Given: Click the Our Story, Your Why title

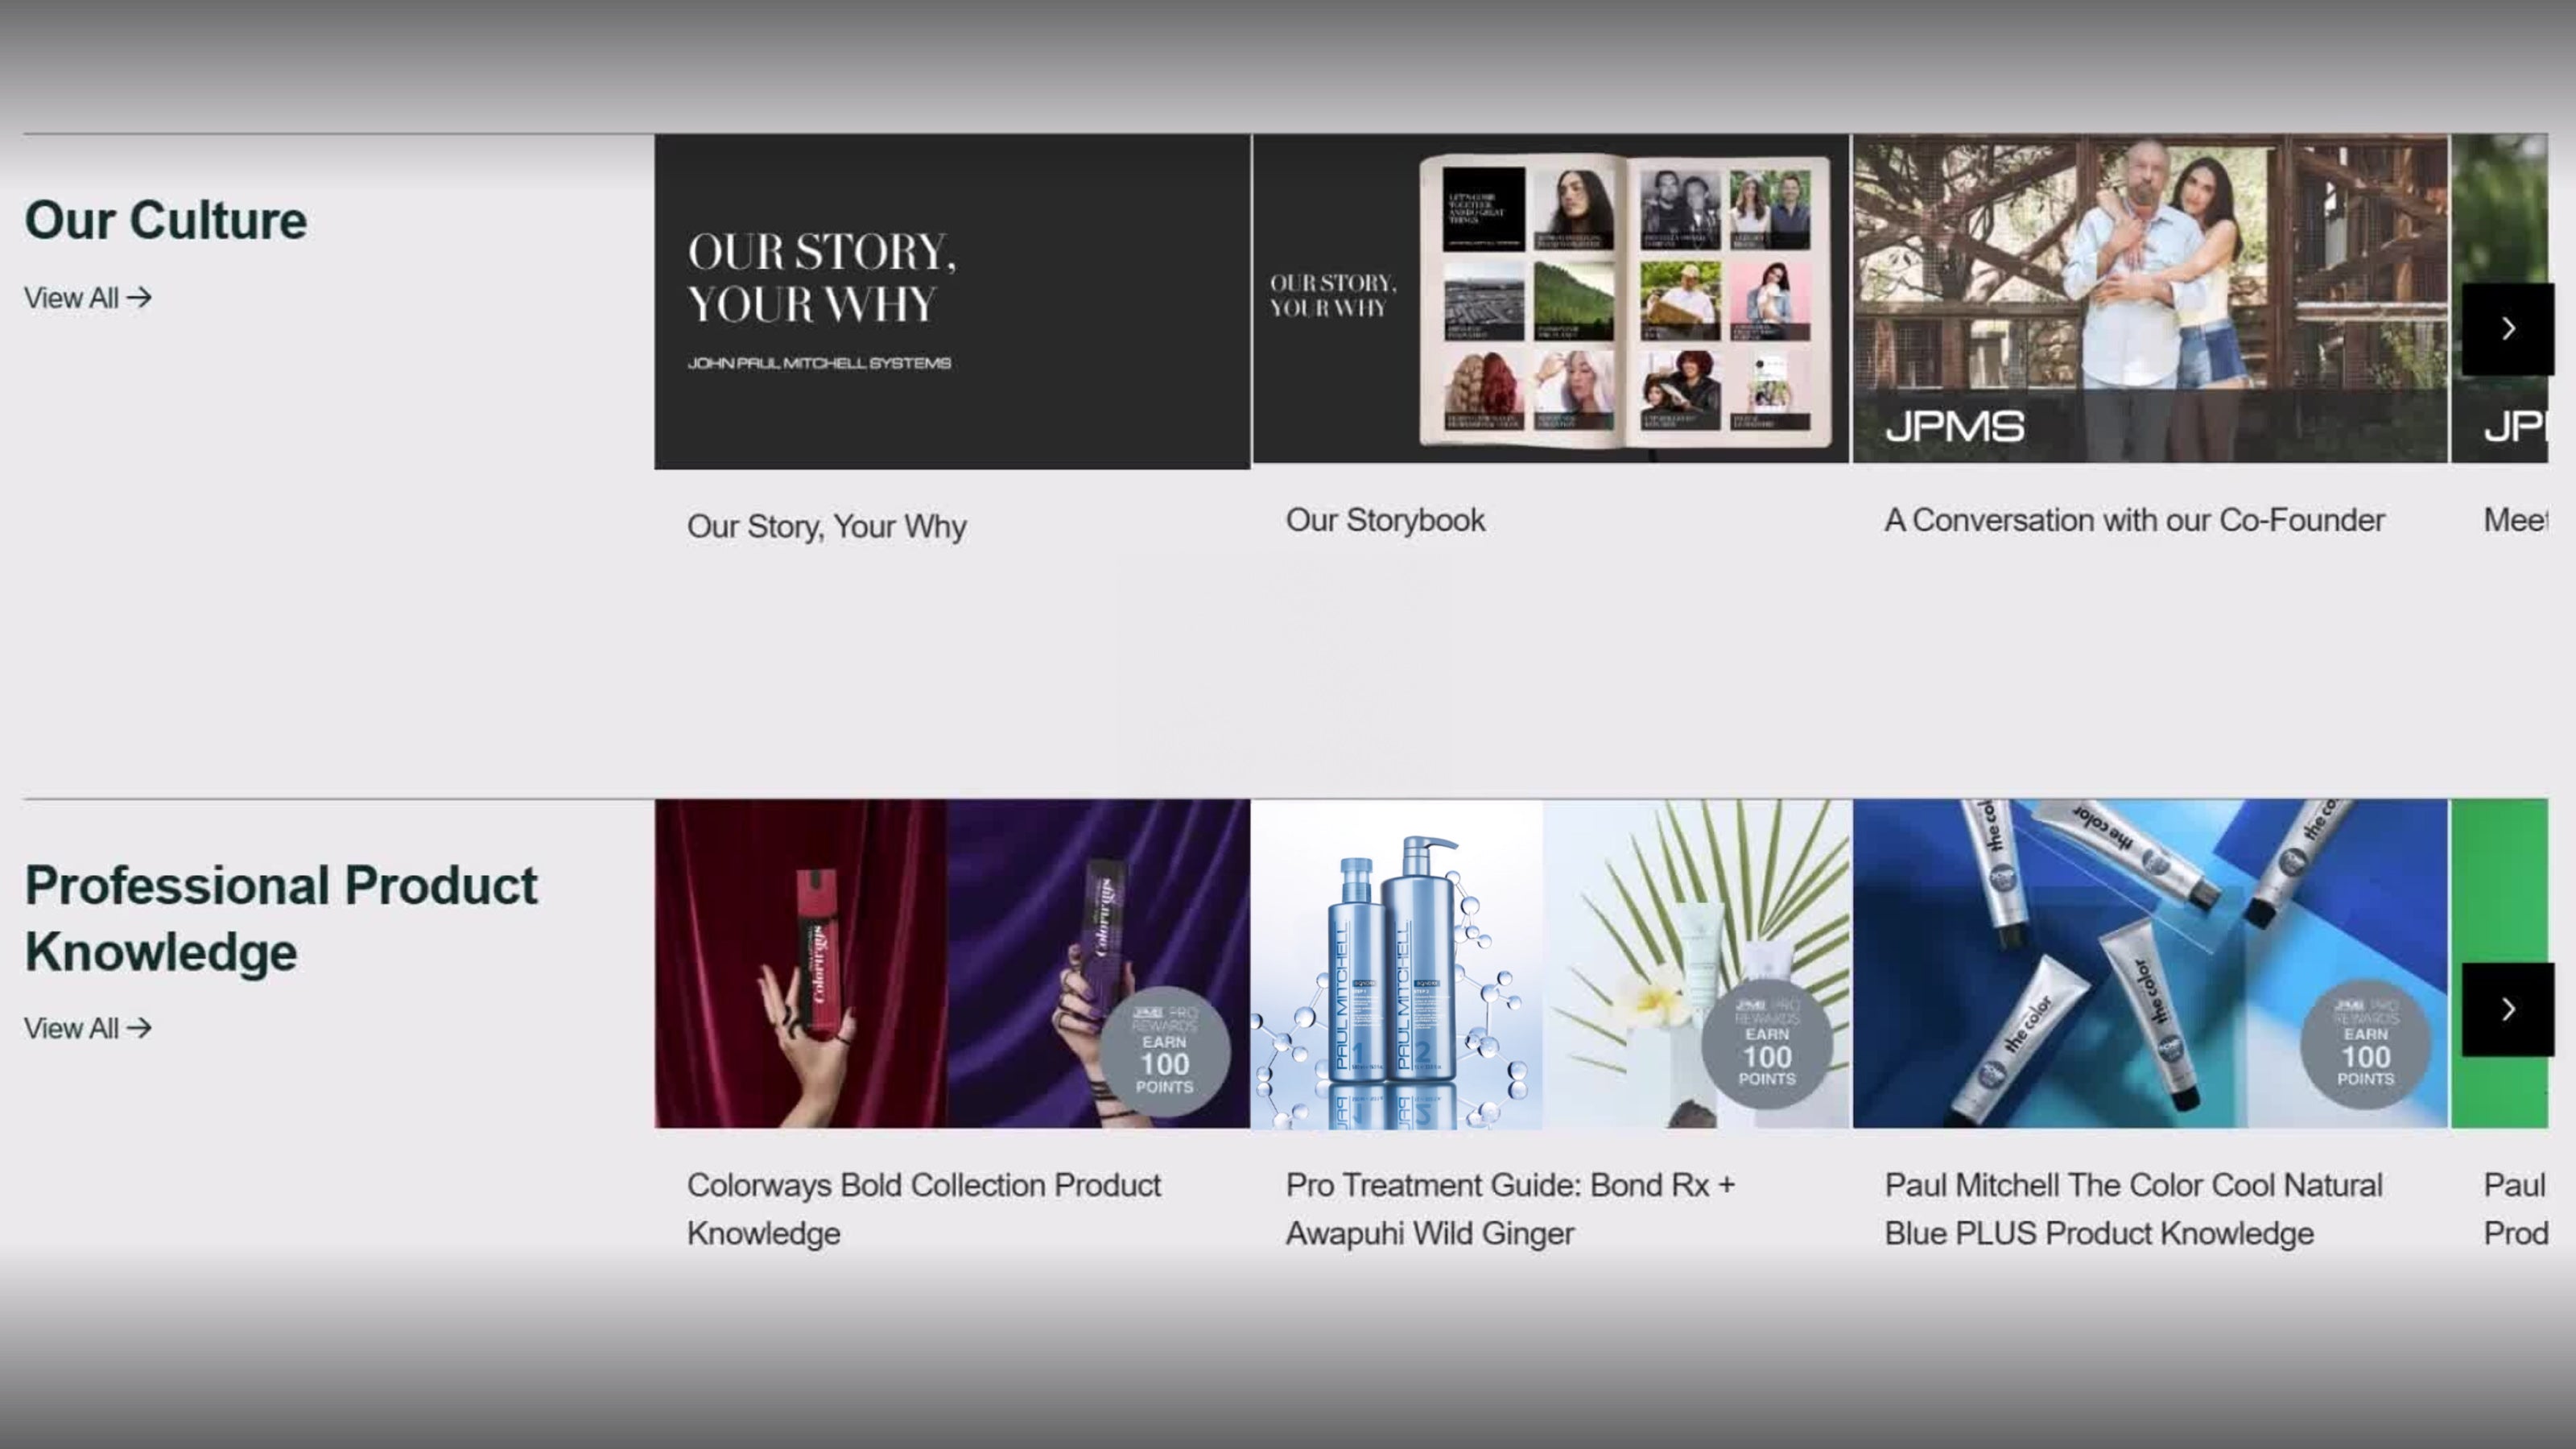Looking at the screenshot, I should (826, 526).
